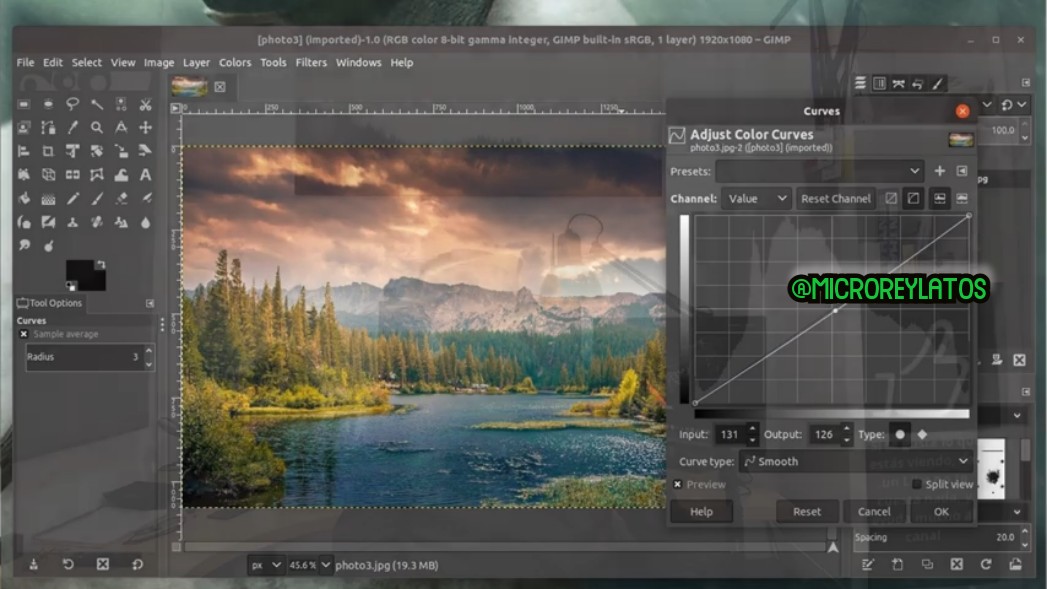The image size is (1047, 589).
Task: Select the Unified Transform tool
Action: (x=72, y=151)
